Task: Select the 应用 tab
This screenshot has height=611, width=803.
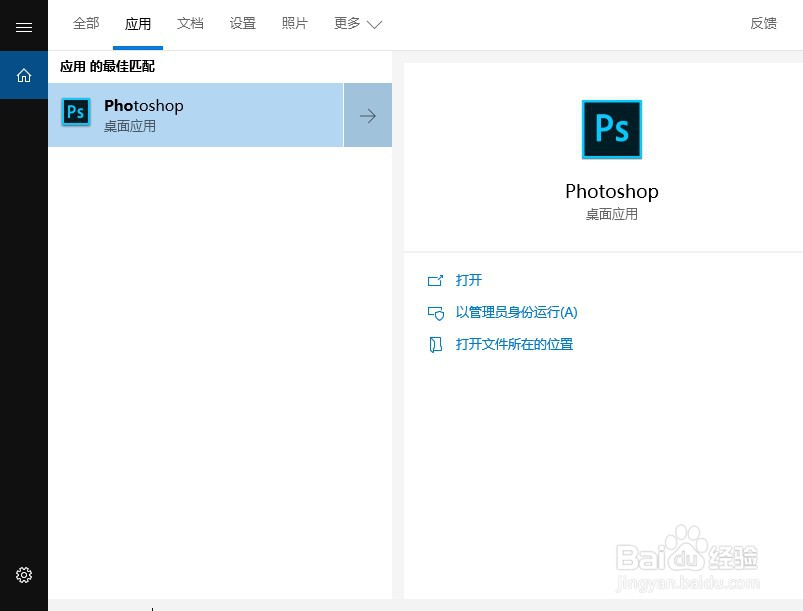Action: [x=138, y=24]
